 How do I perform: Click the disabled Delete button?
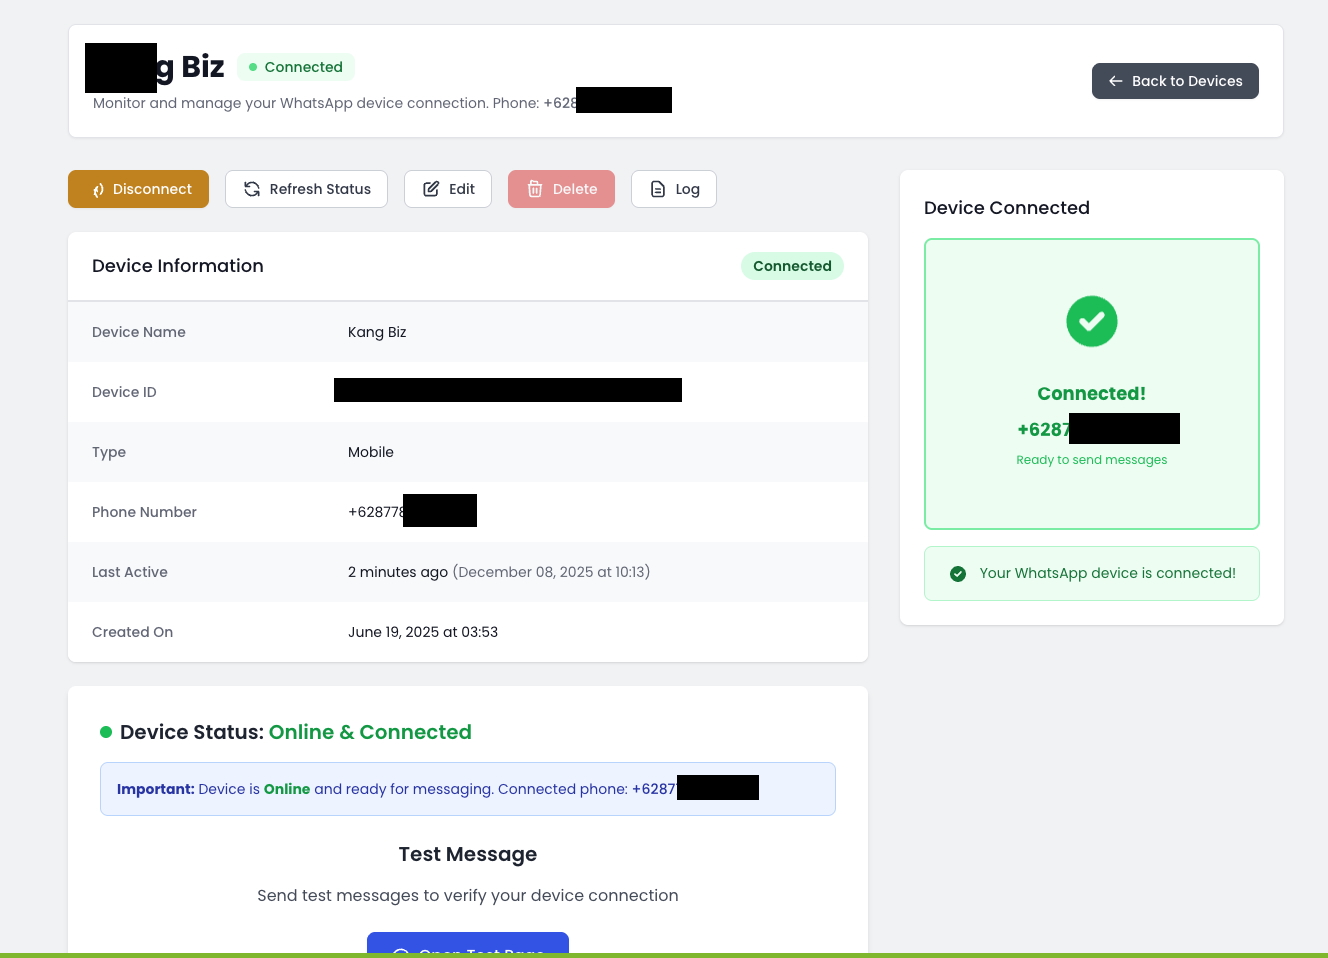pyautogui.click(x=561, y=189)
